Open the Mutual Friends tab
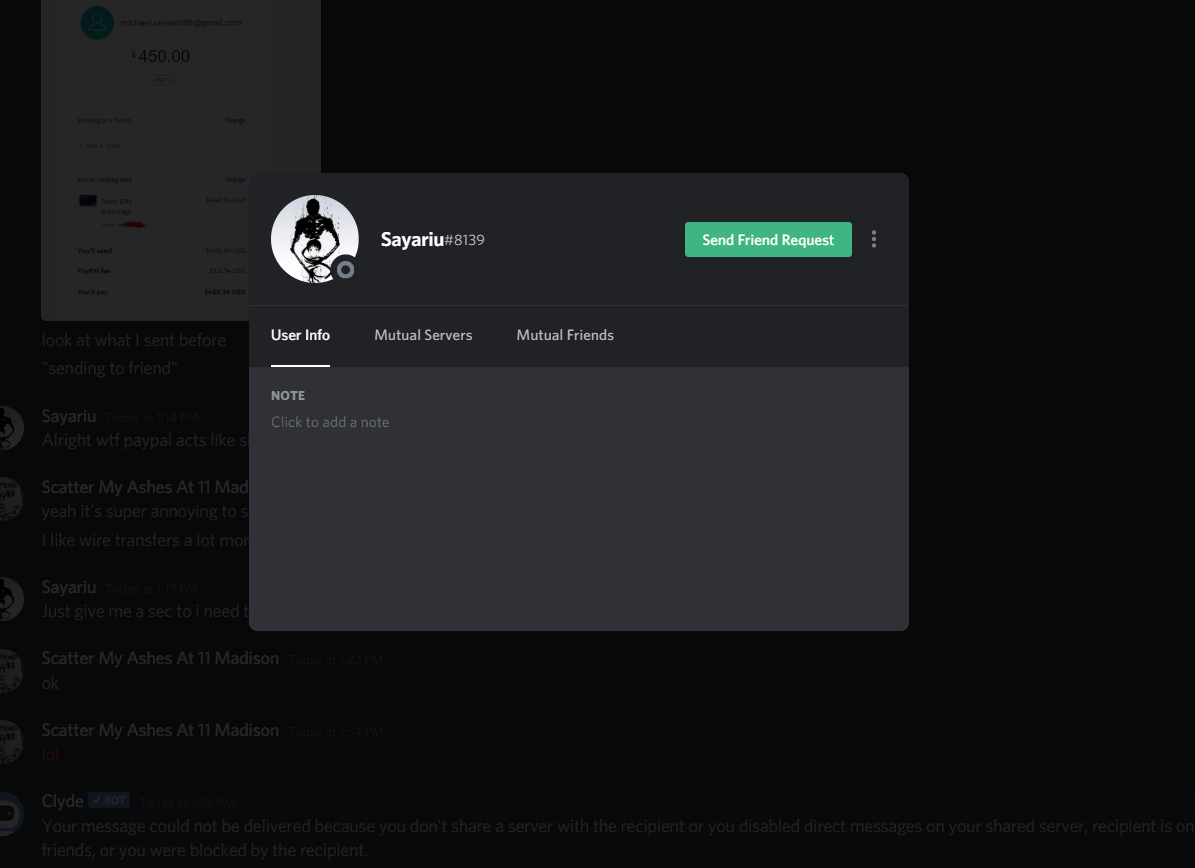Image resolution: width=1195 pixels, height=868 pixels. [x=565, y=335]
